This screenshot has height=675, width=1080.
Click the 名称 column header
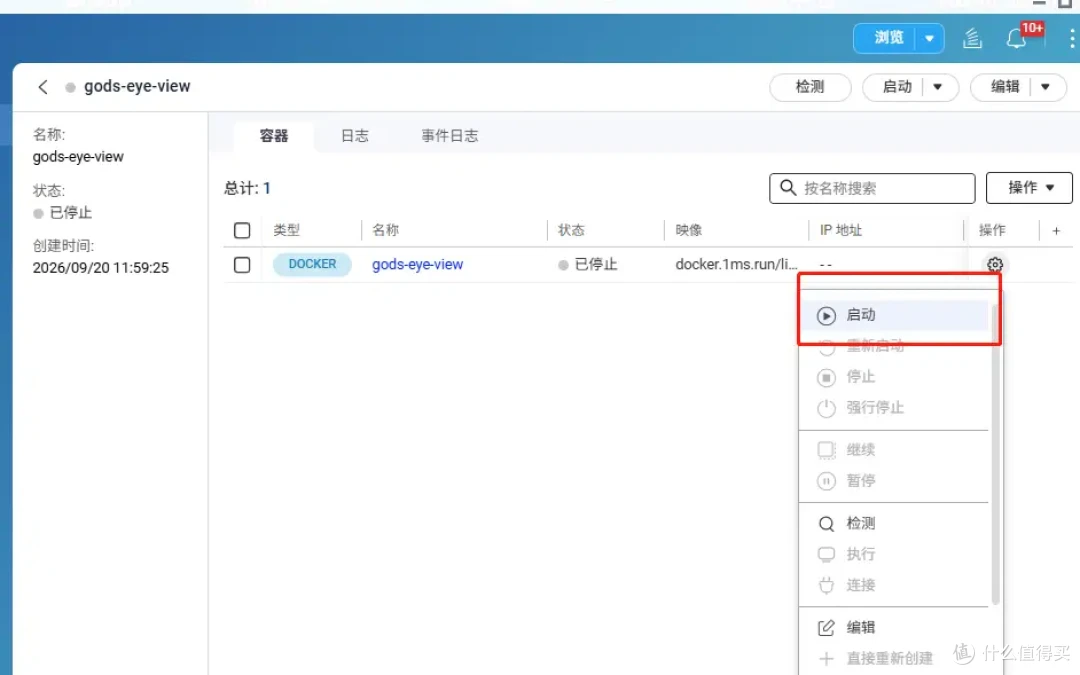coord(386,231)
